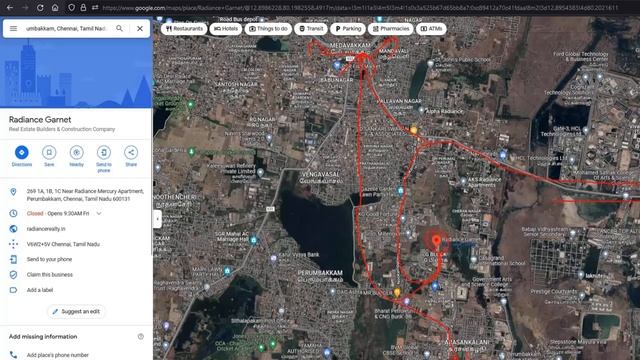Click the VENGAVASAL map label

coord(320,174)
